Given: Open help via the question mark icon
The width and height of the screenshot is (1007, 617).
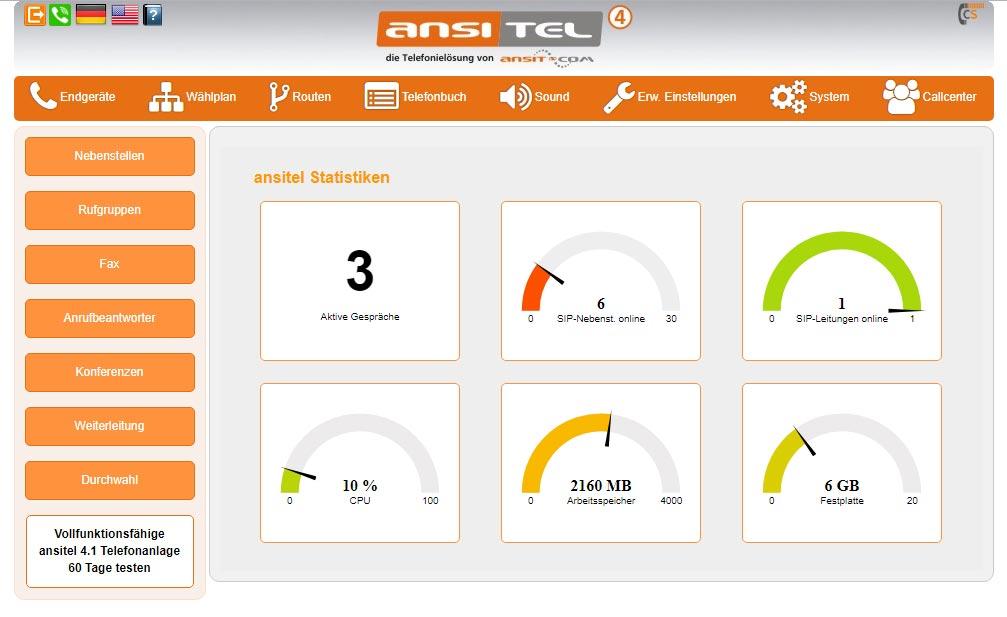Looking at the screenshot, I should pyautogui.click(x=152, y=14).
